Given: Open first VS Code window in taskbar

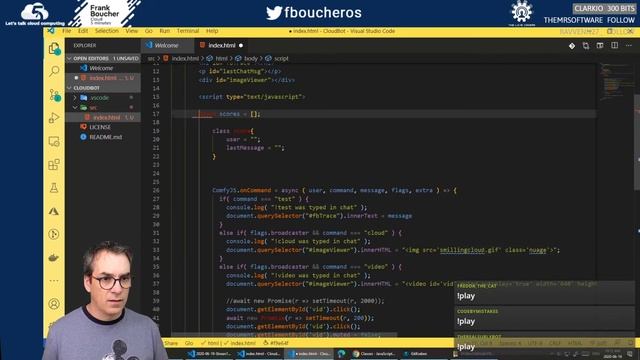Looking at the screenshot, I should (209, 353).
